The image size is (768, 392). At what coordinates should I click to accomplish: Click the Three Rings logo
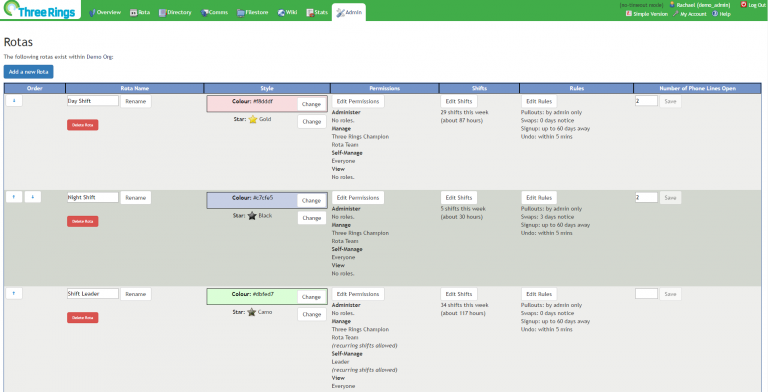coord(40,10)
